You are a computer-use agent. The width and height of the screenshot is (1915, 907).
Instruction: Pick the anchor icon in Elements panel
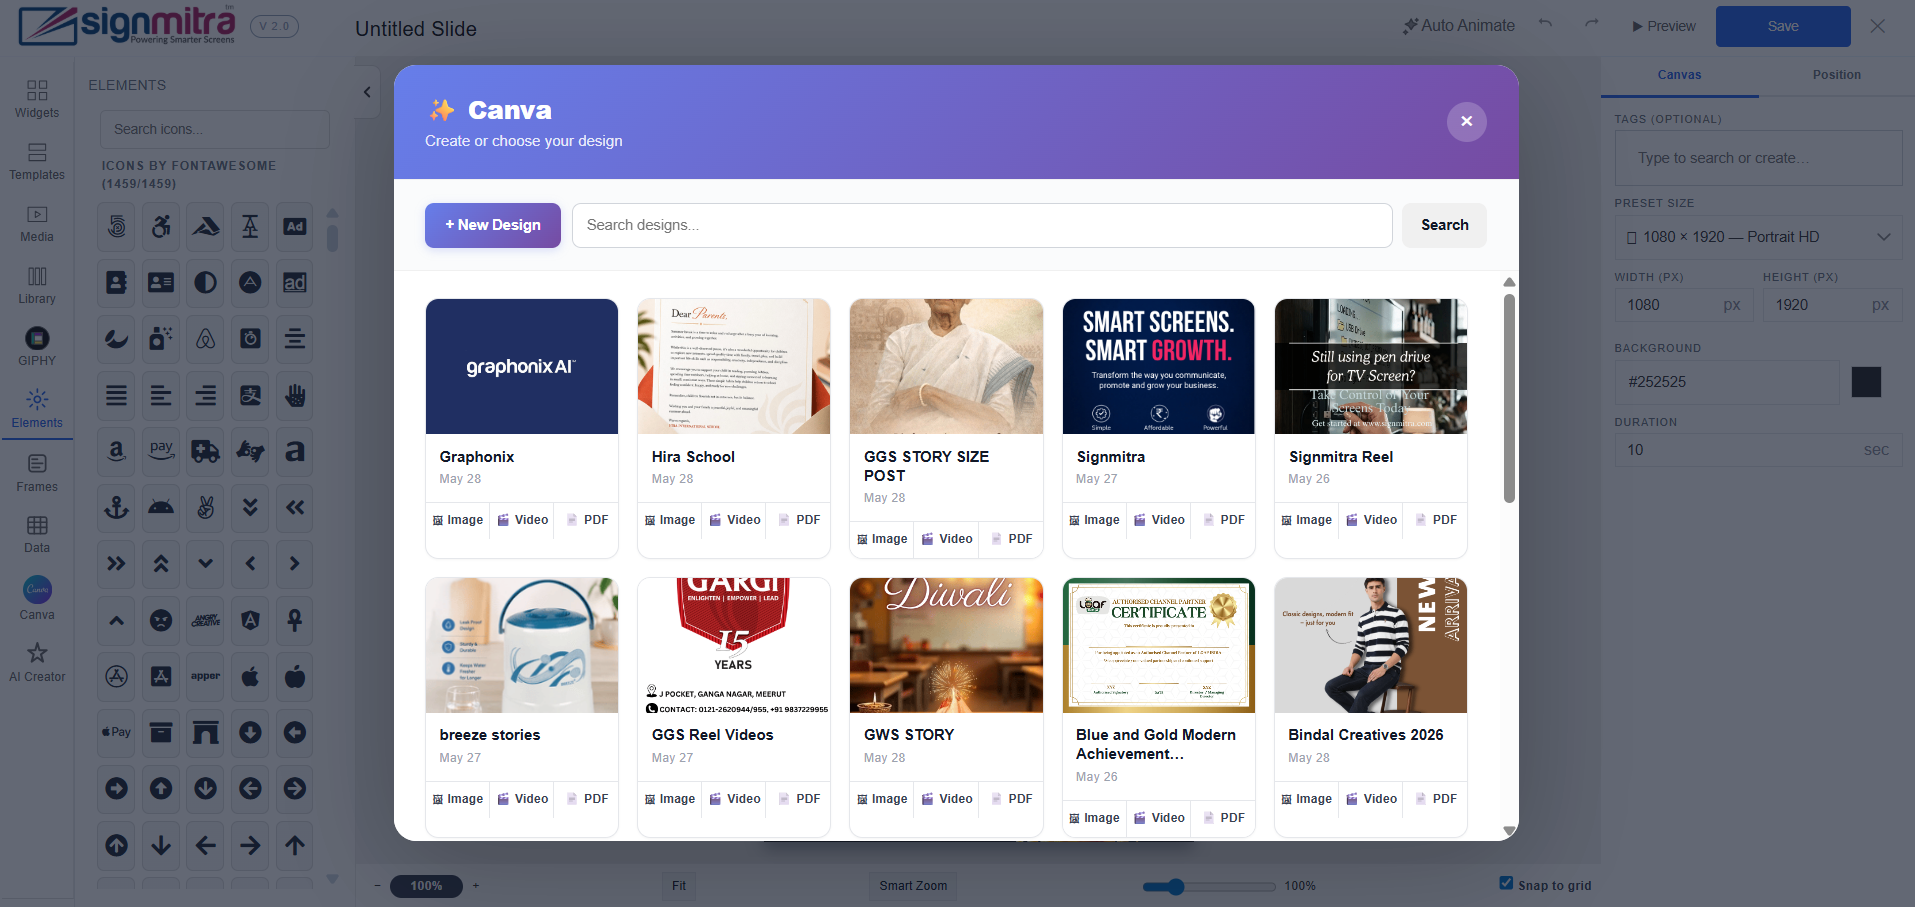(117, 508)
